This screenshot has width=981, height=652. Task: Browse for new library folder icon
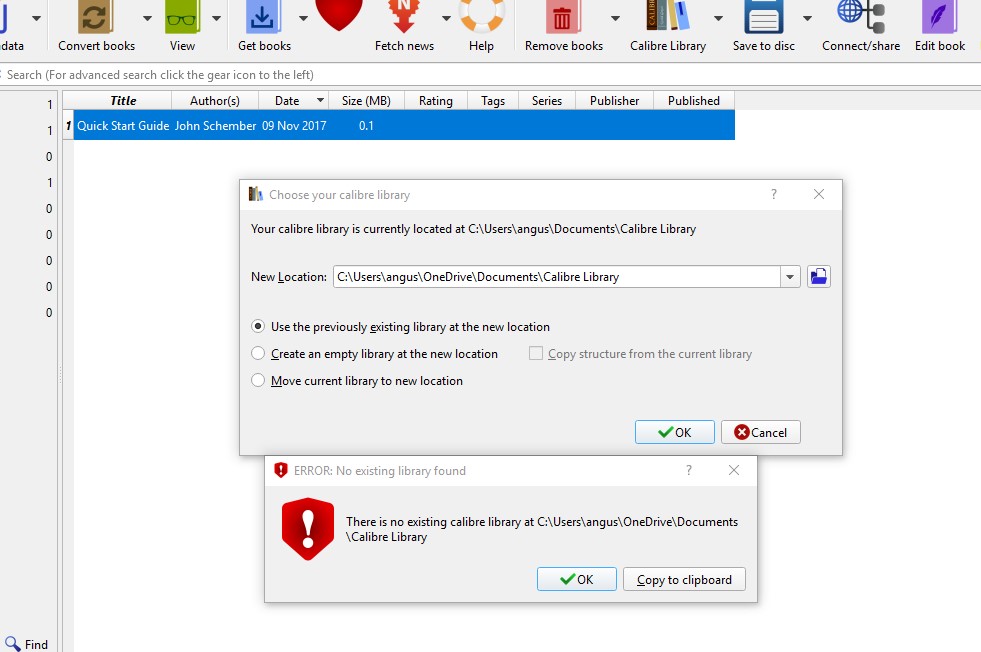[818, 276]
